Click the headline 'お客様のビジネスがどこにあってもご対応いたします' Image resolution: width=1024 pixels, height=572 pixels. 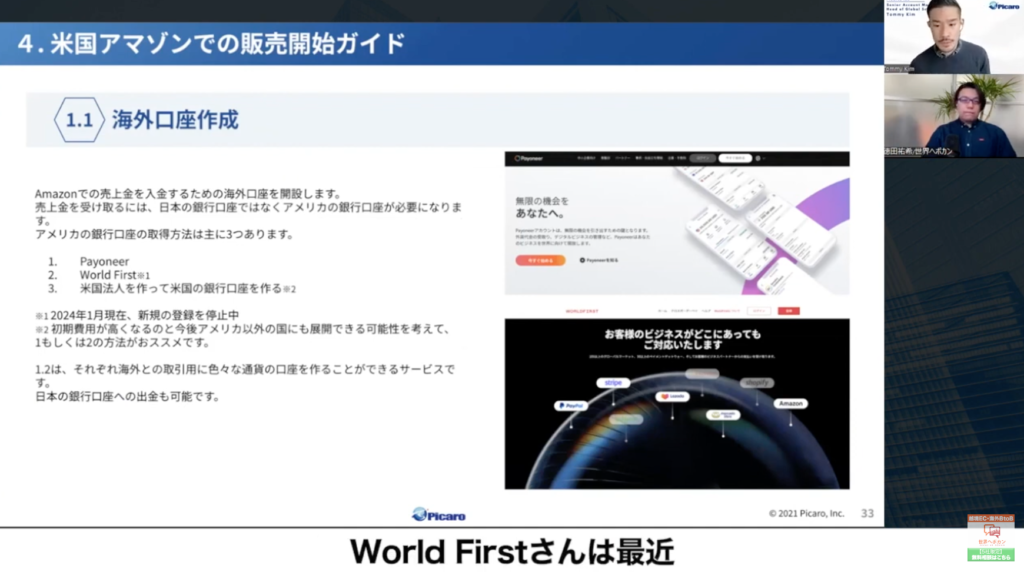pos(682,339)
